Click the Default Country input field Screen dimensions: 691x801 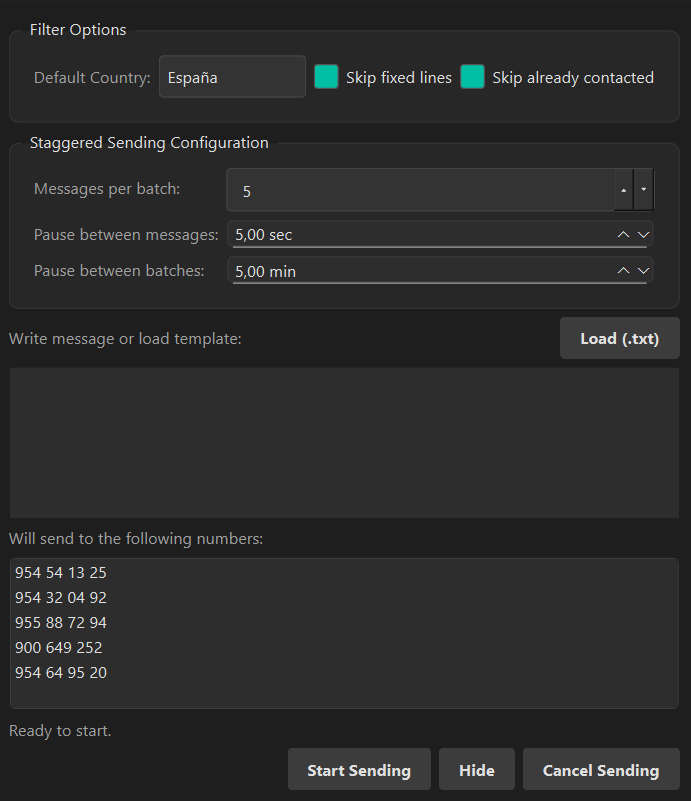pyautogui.click(x=232, y=77)
